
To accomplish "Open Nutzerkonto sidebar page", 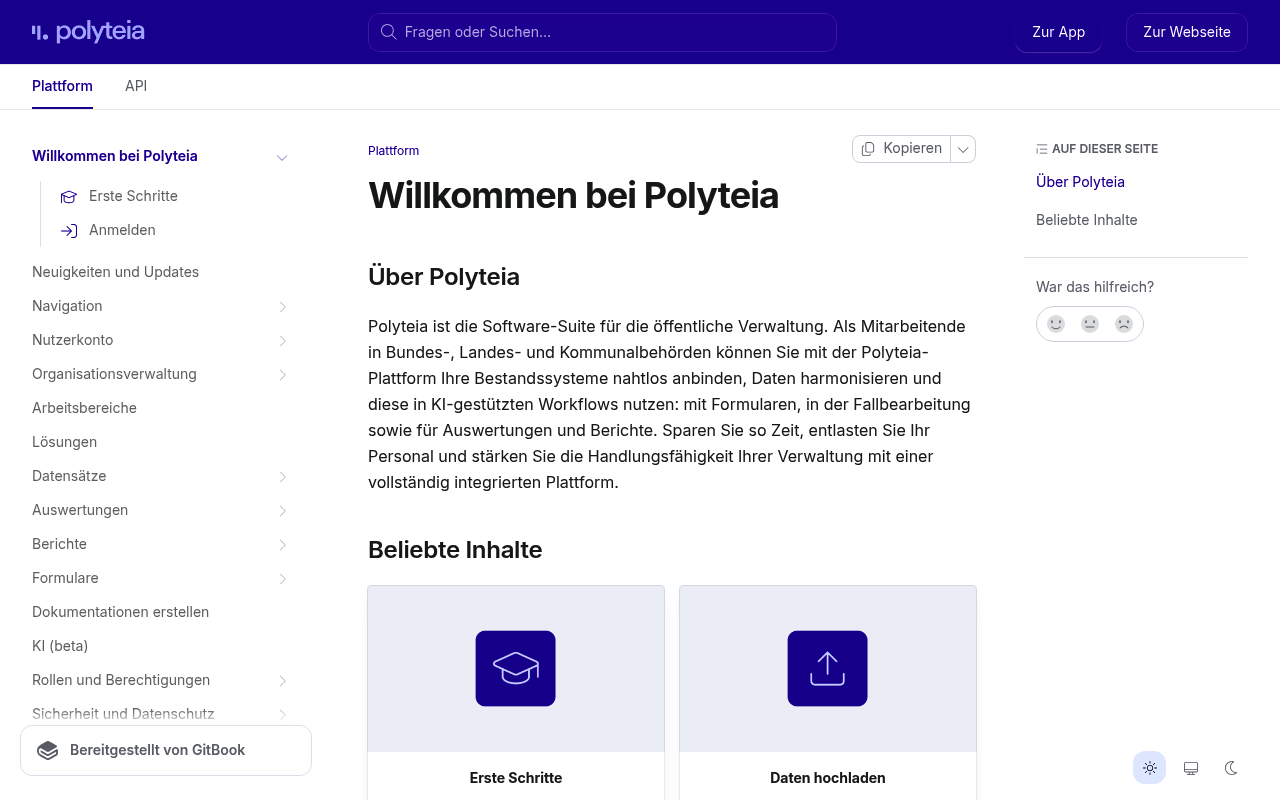I will click(72, 340).
